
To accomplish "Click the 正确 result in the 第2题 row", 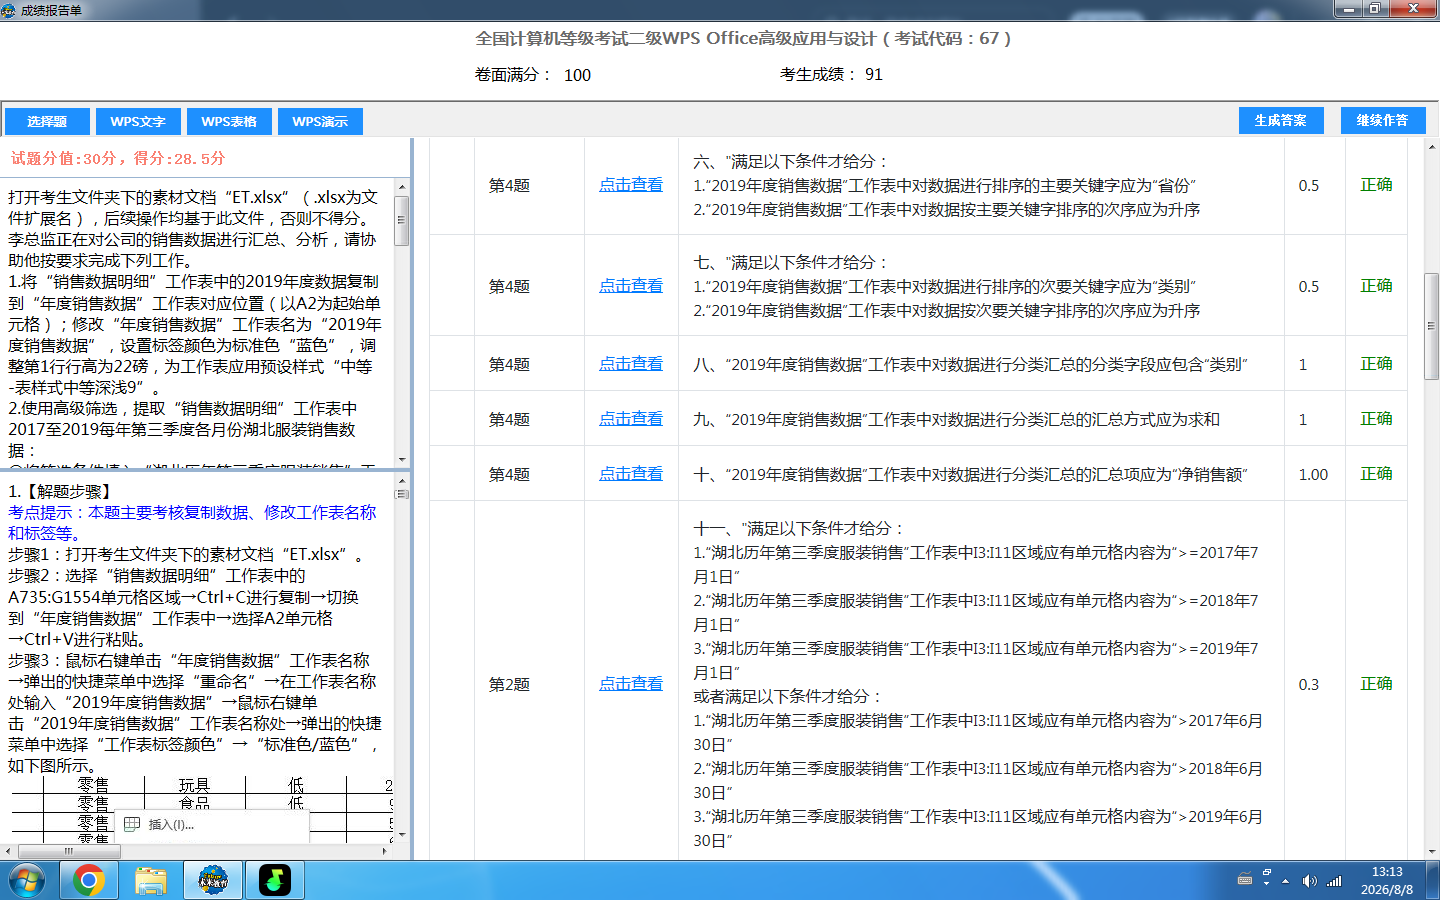I will [1376, 684].
